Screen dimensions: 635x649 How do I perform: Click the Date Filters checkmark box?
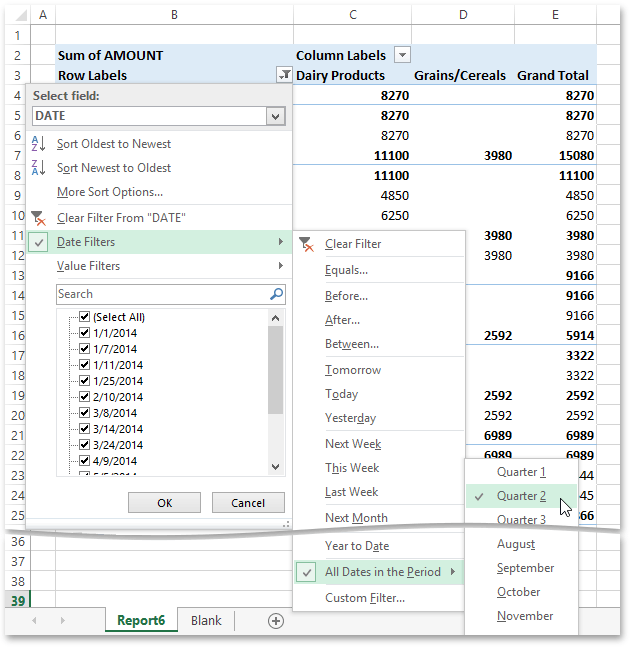[38, 242]
